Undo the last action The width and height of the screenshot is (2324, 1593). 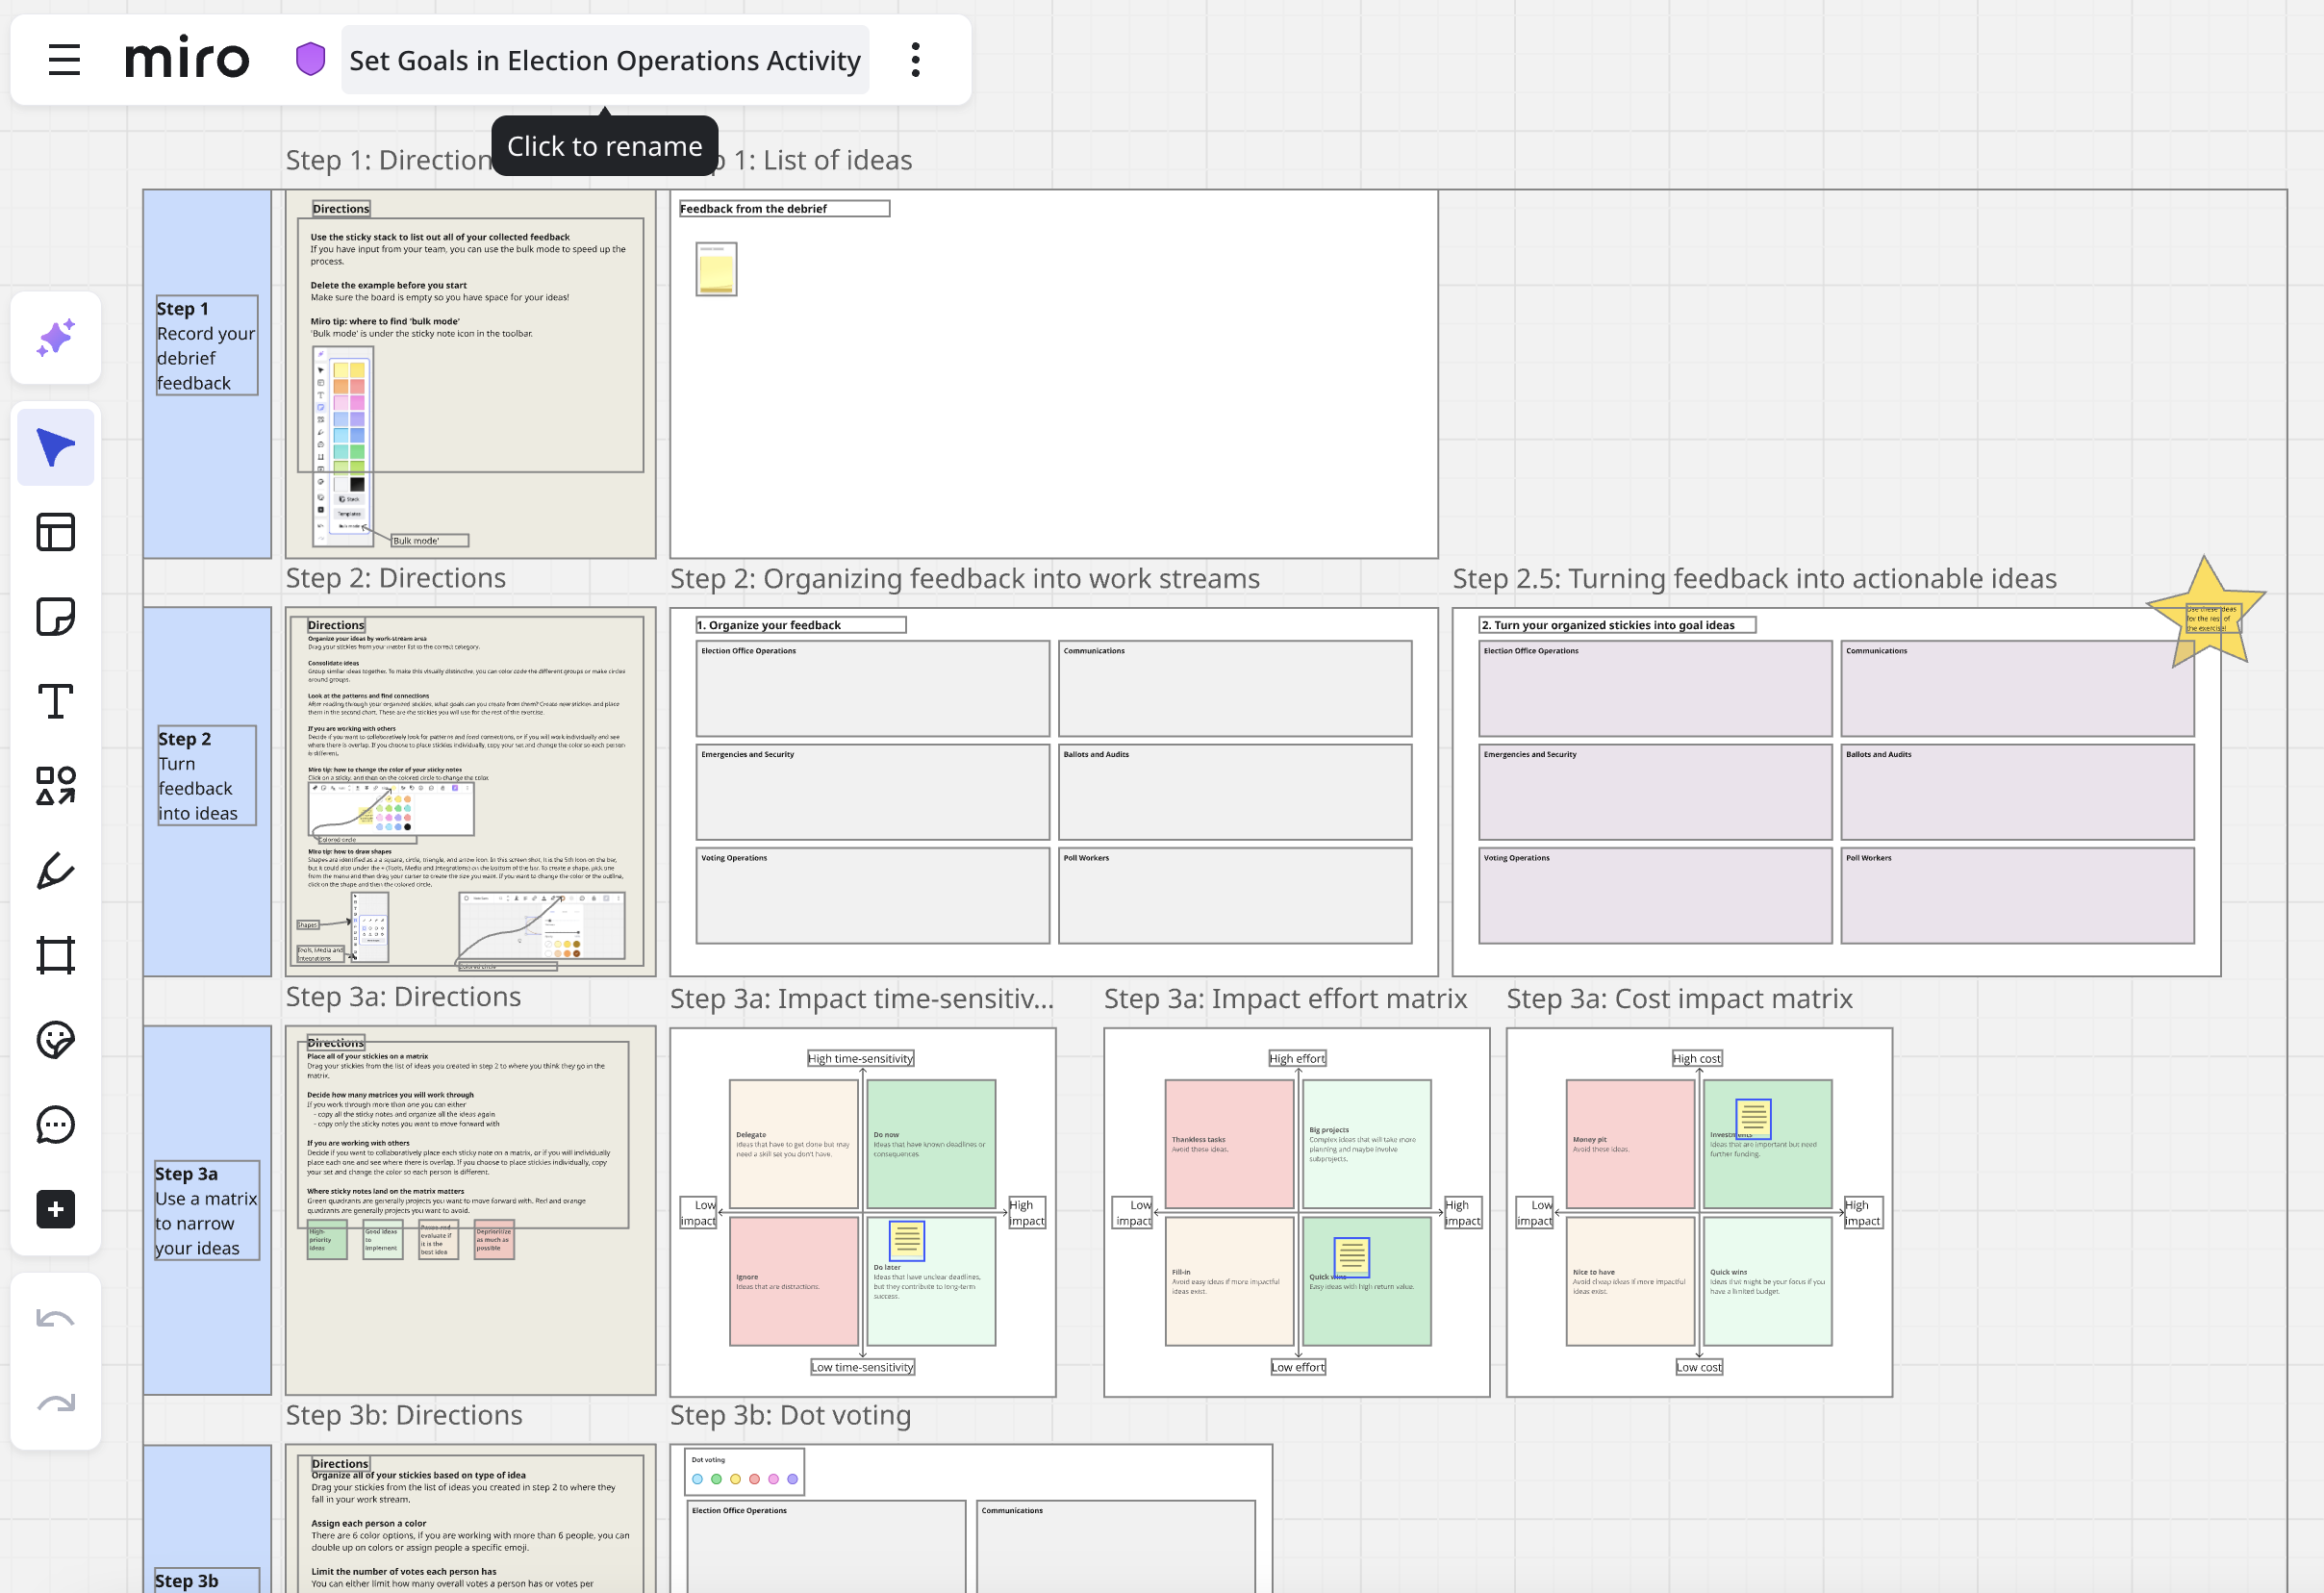coord(55,1317)
